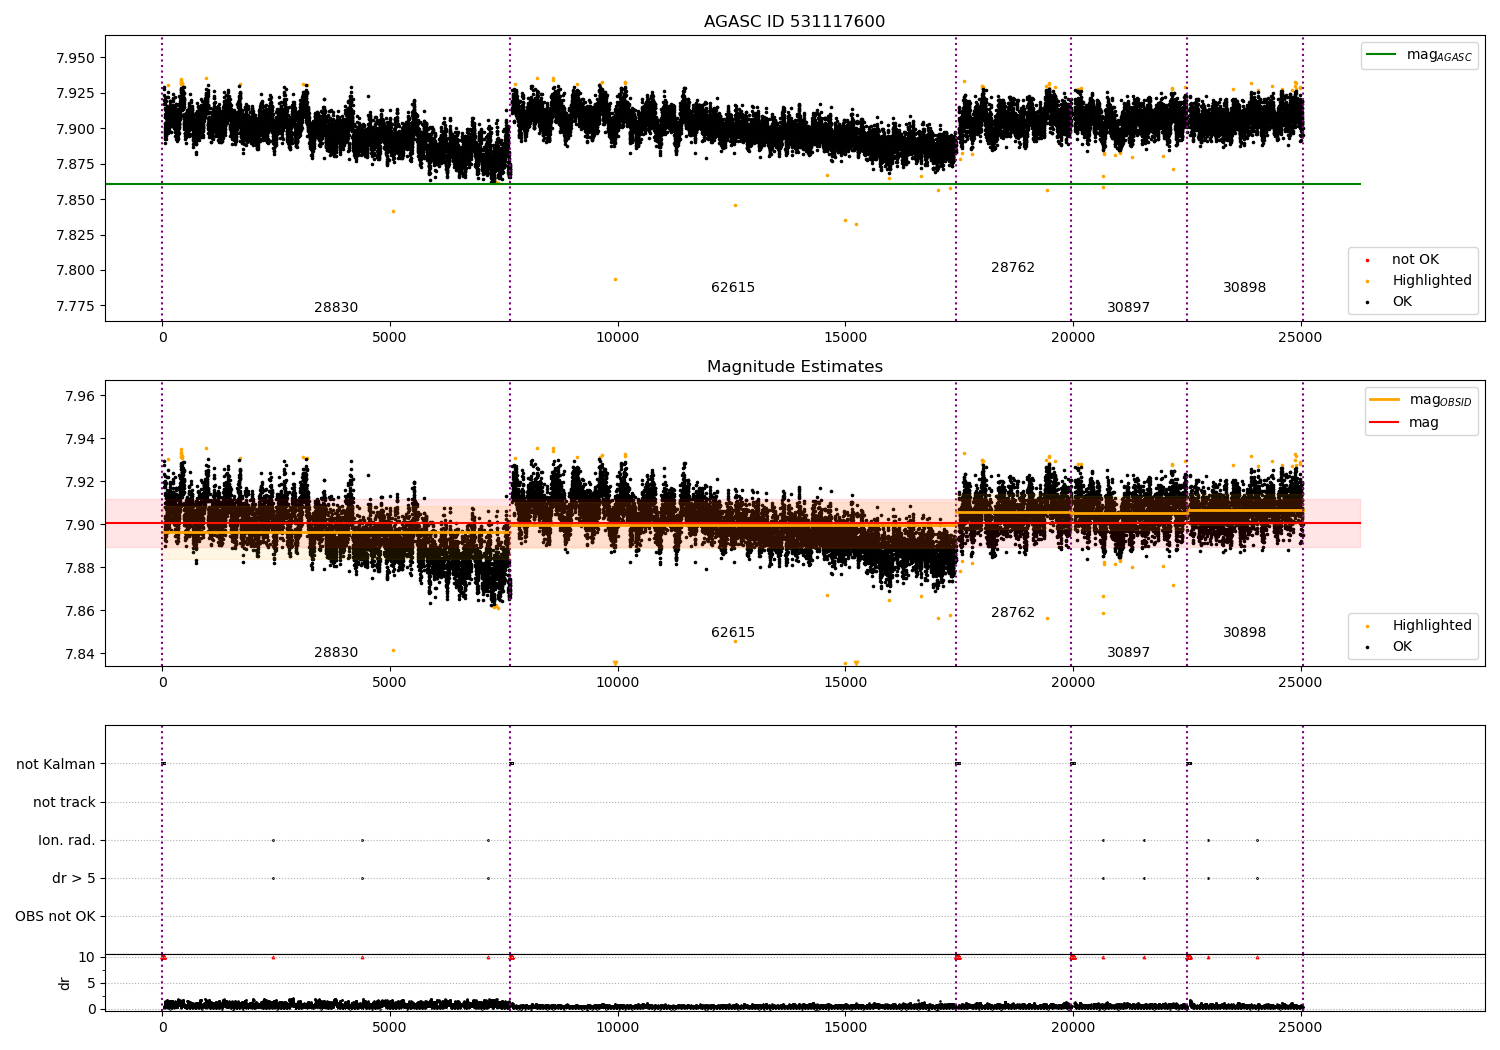Click the 7.94 y-axis tick label

(79, 439)
